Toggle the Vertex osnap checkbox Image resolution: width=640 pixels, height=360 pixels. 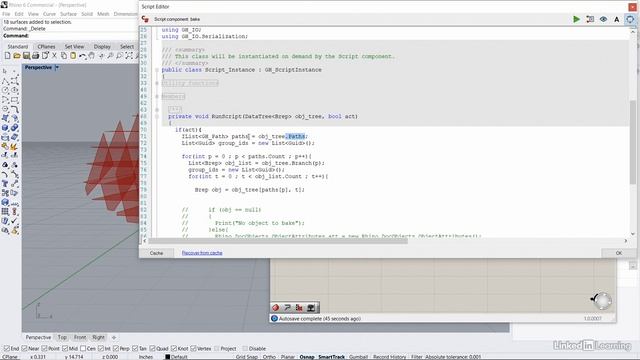click(x=193, y=349)
